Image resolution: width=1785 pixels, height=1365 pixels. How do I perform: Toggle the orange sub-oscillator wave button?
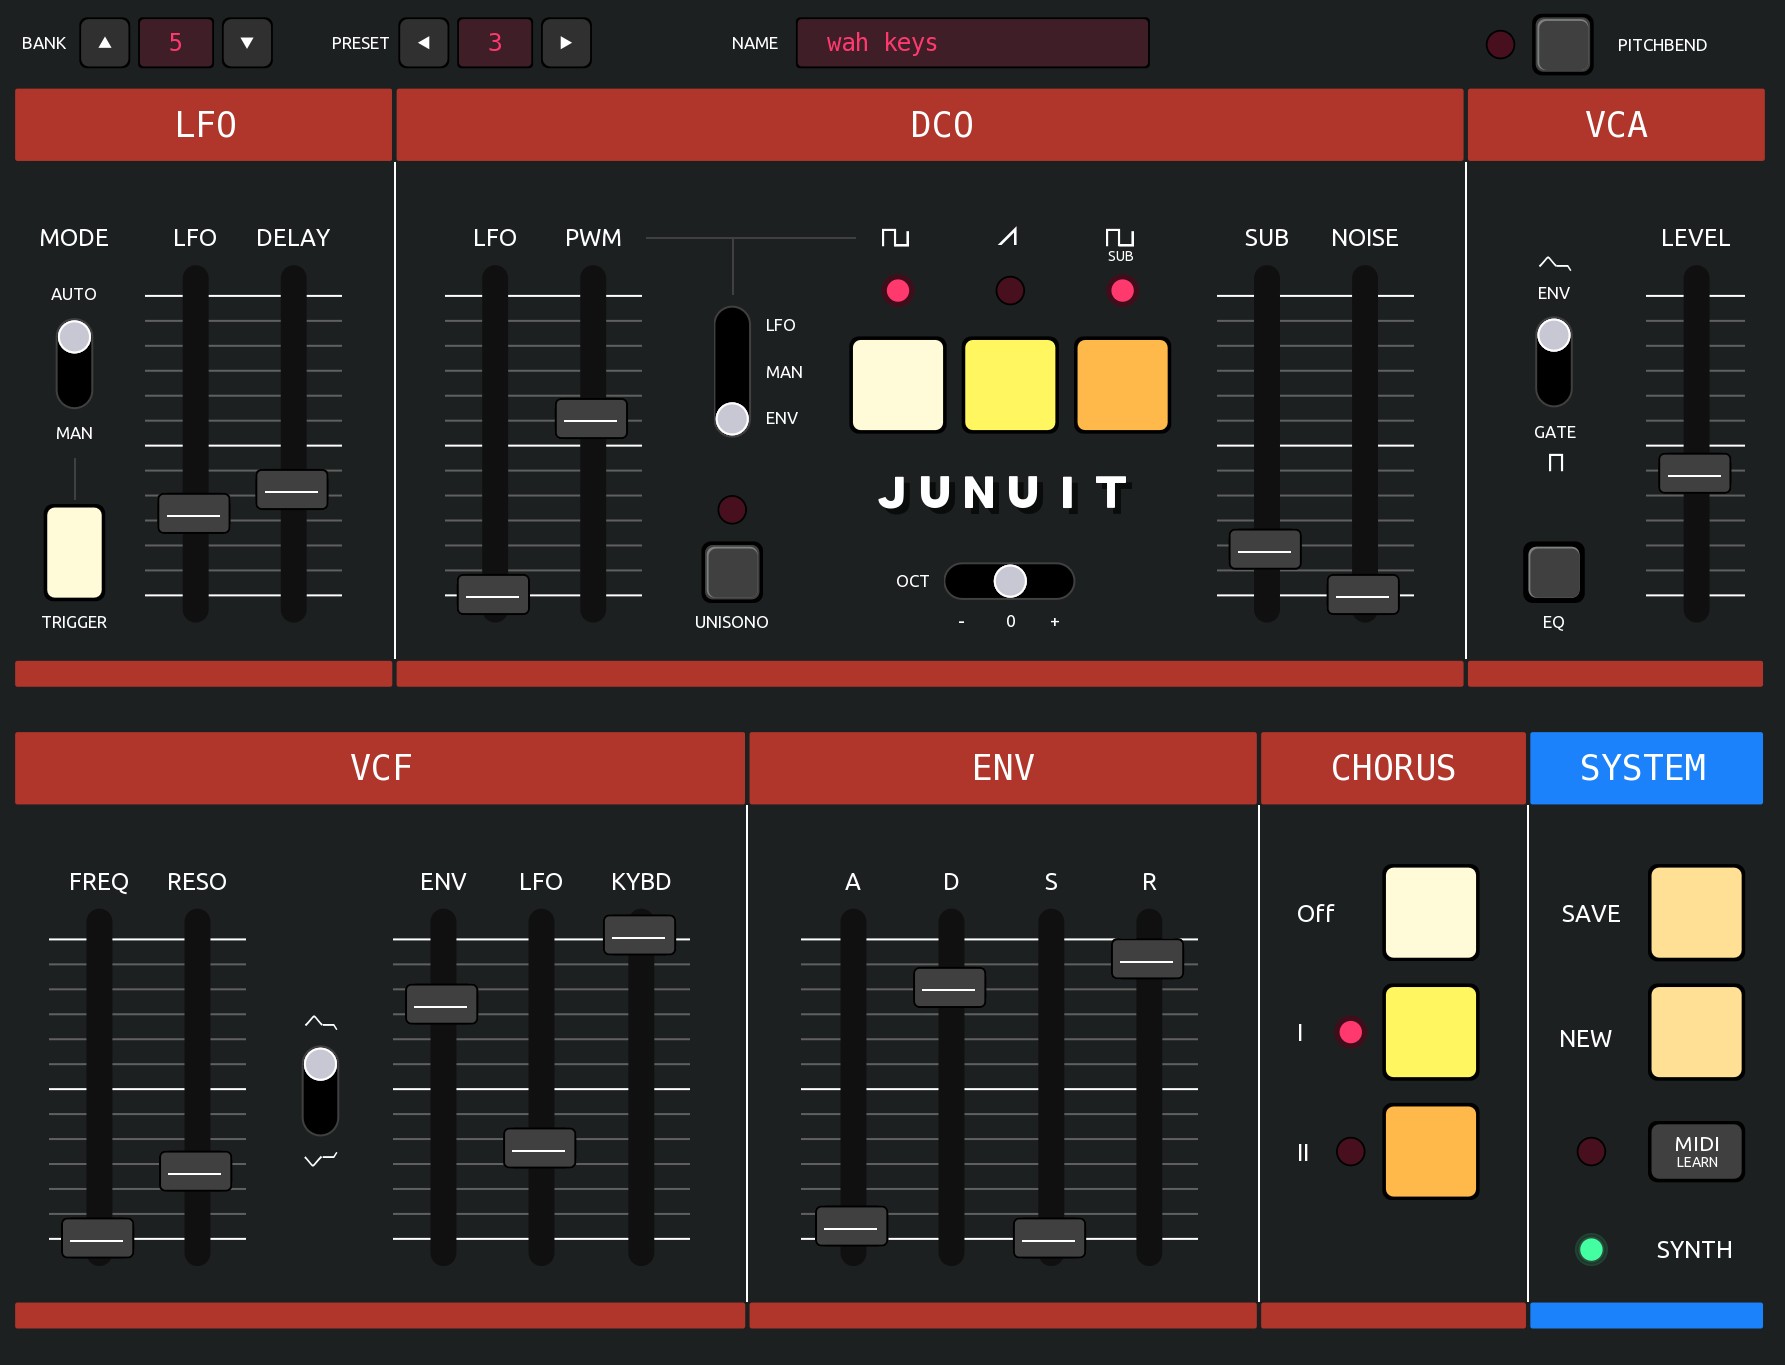coord(1122,385)
